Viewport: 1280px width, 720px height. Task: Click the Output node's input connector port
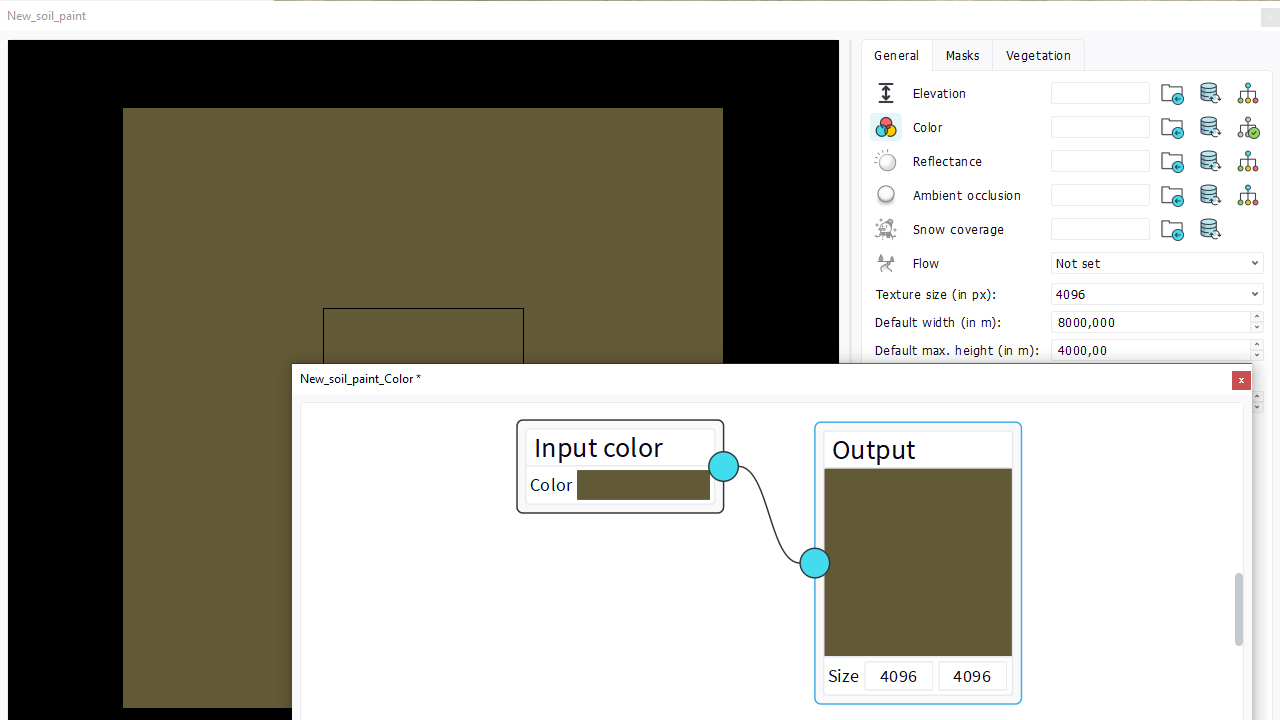[x=815, y=563]
